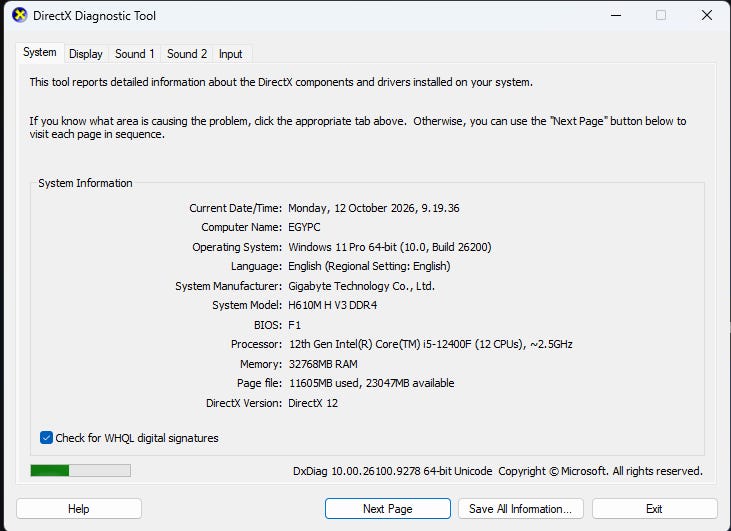Click the processor value 'i5-12400F'

click(x=447, y=344)
